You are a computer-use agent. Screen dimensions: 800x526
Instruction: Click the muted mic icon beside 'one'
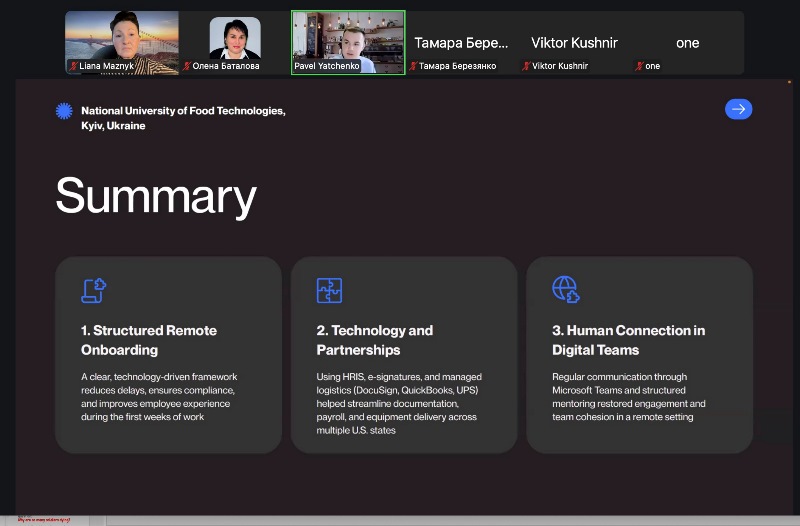click(x=639, y=66)
